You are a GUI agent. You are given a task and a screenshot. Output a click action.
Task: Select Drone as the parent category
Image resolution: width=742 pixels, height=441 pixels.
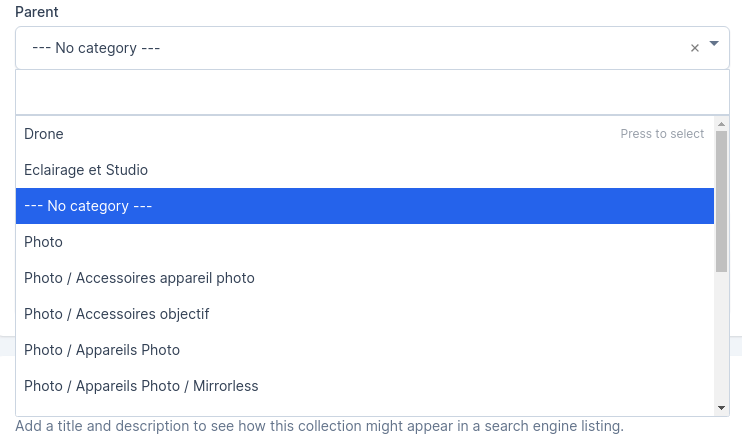click(x=365, y=134)
